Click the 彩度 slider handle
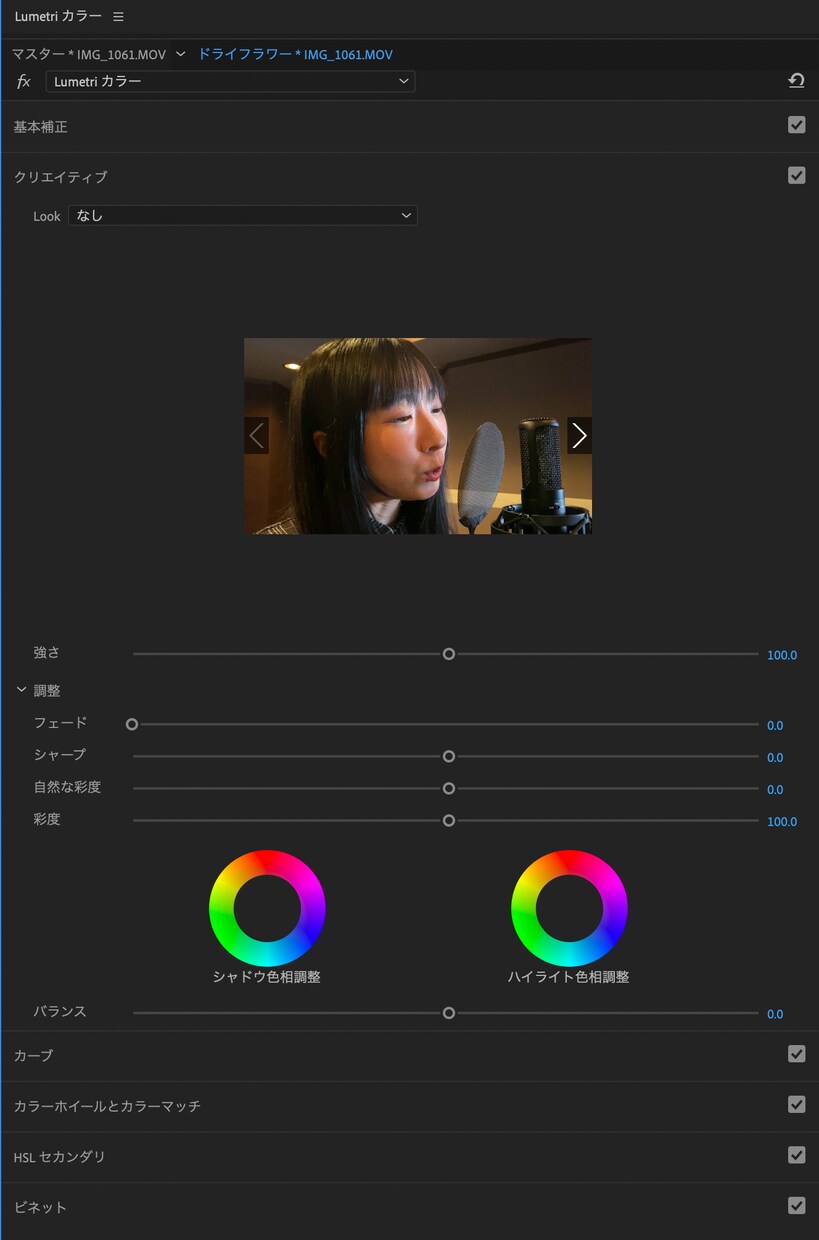Screen dimensions: 819x1240 point(449,820)
